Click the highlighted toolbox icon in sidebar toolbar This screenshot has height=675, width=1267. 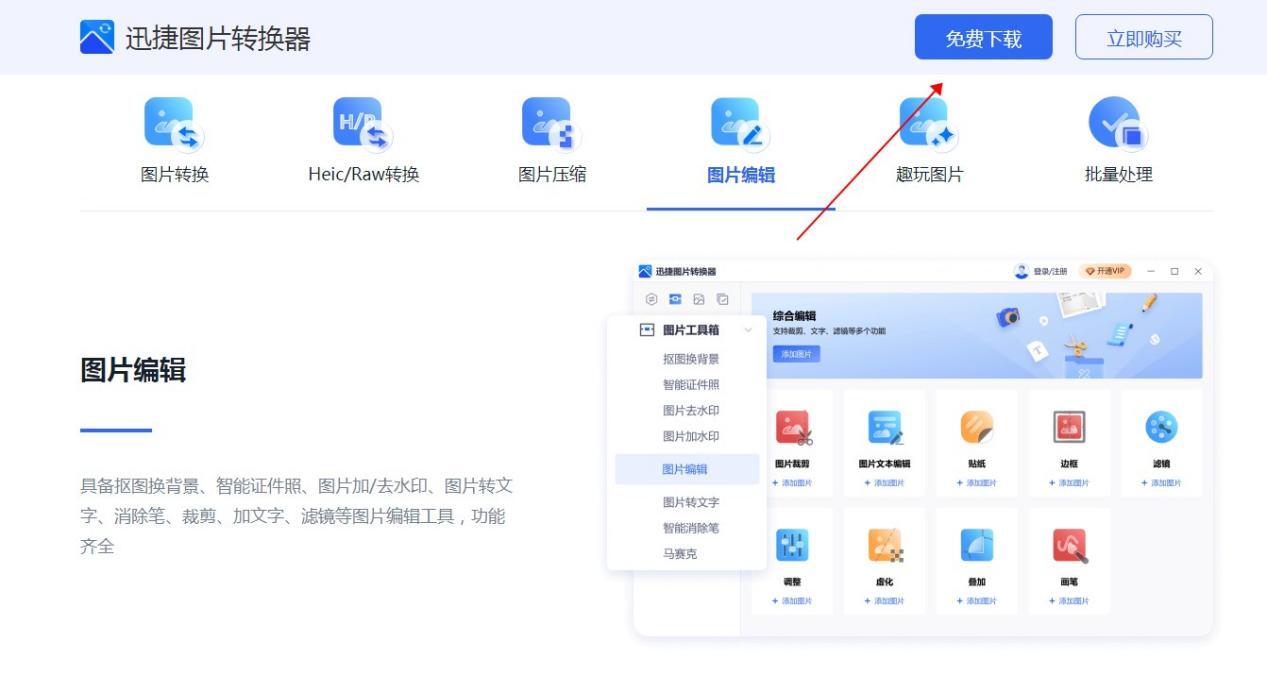click(x=675, y=299)
